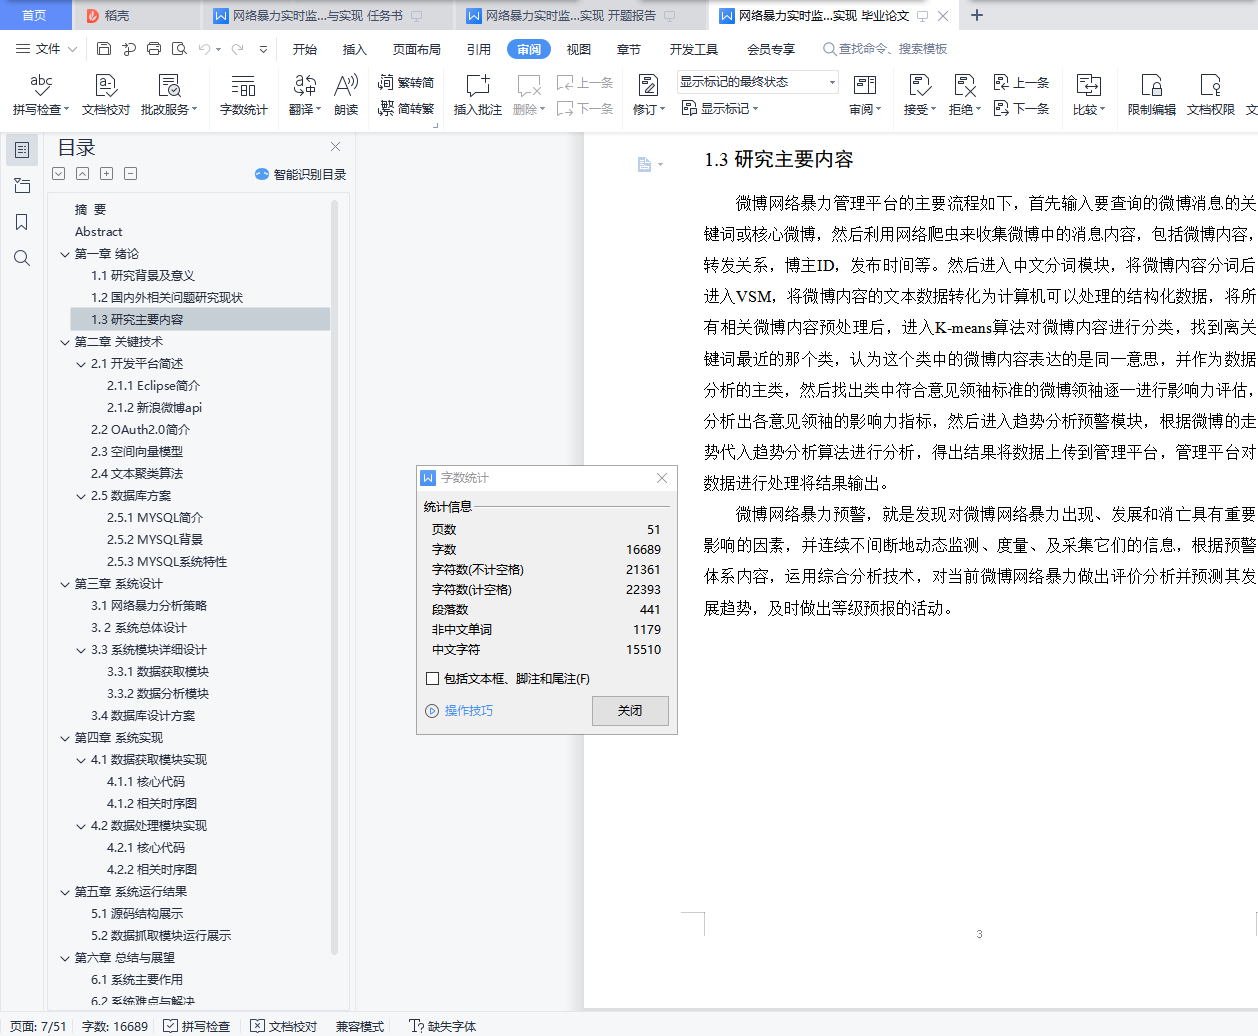The width and height of the screenshot is (1258, 1036).
Task: Toggle 文档校对 in the status bar
Action: [284, 1026]
